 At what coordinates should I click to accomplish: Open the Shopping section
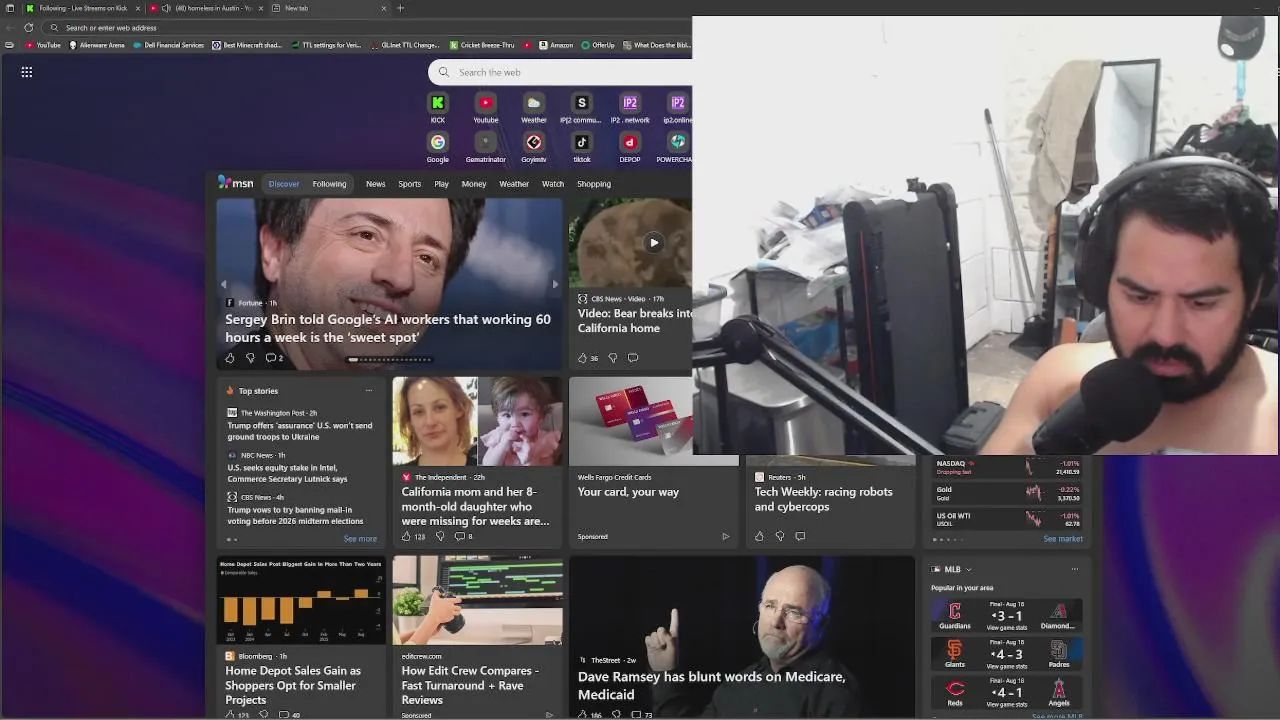tap(594, 184)
